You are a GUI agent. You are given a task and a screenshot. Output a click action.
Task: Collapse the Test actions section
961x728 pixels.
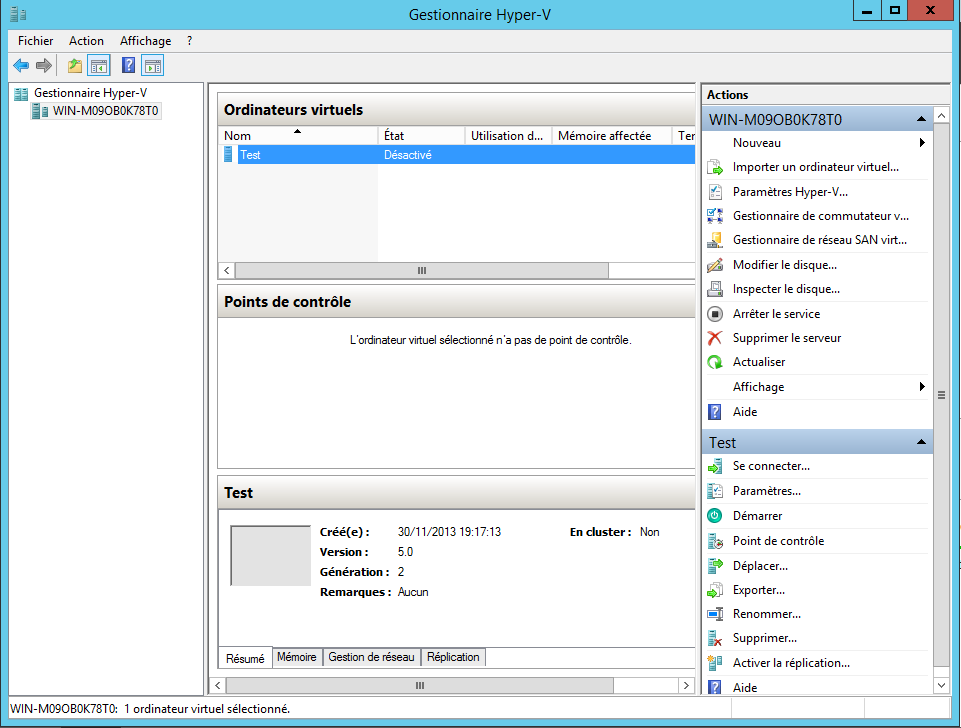[921, 442]
